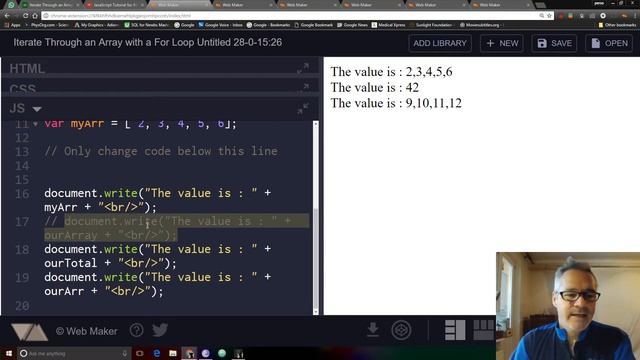Click Cortana microphone icon

pos(124,353)
